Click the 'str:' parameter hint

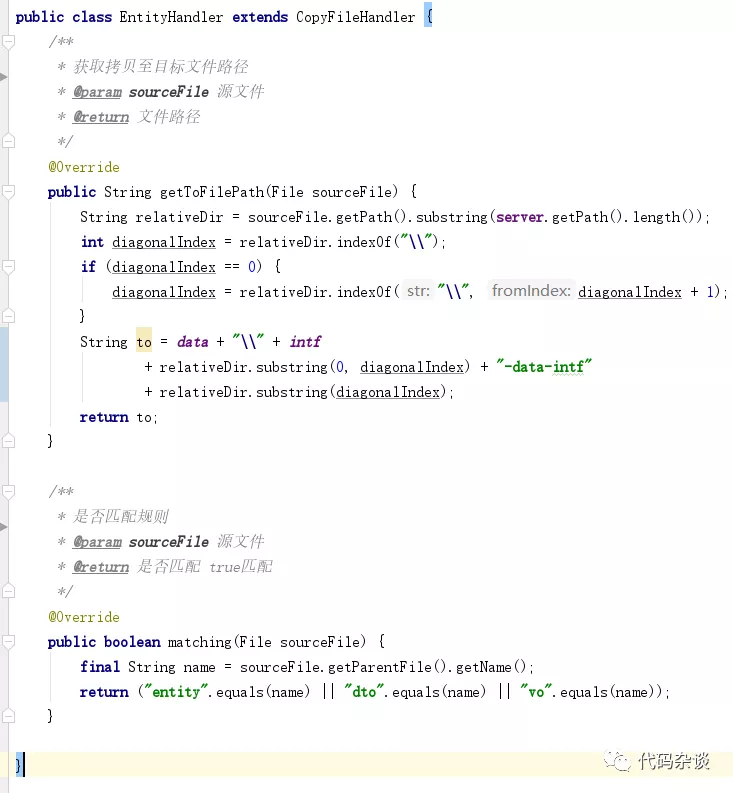[418, 291]
